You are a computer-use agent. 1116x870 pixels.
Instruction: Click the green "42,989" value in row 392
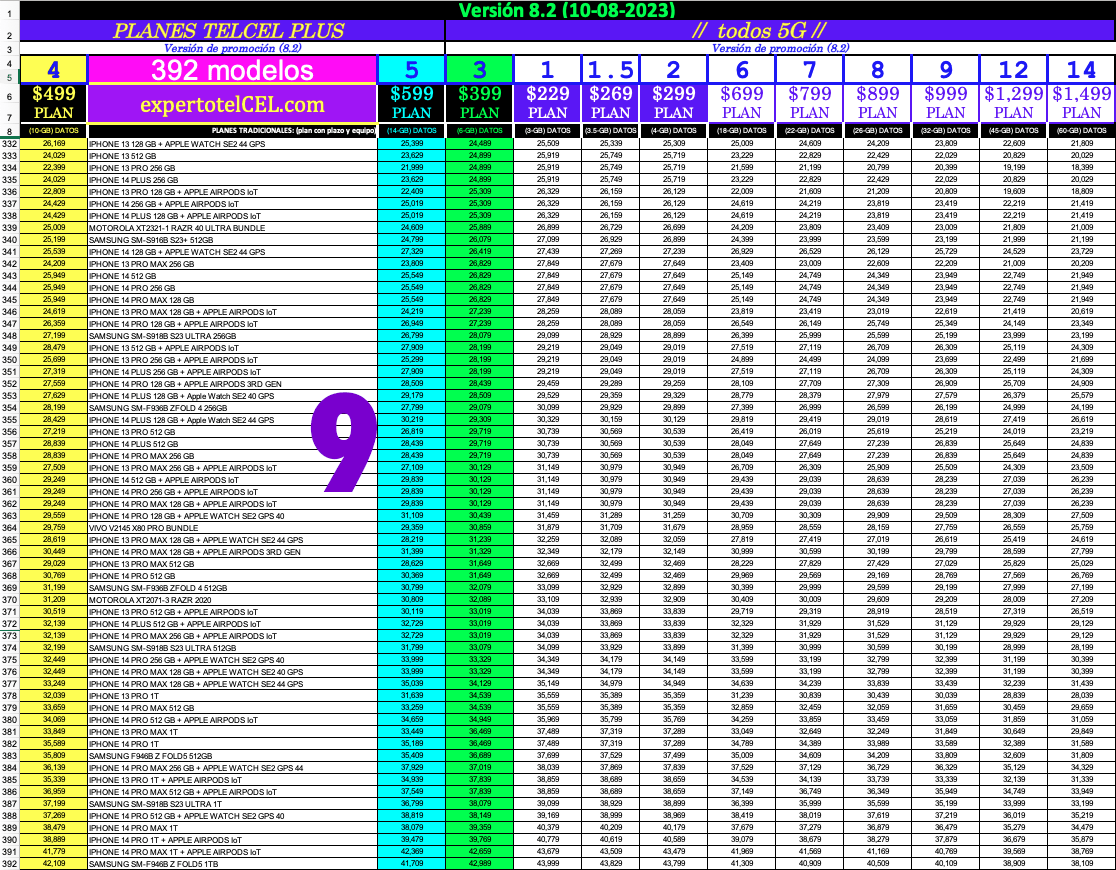click(x=480, y=864)
